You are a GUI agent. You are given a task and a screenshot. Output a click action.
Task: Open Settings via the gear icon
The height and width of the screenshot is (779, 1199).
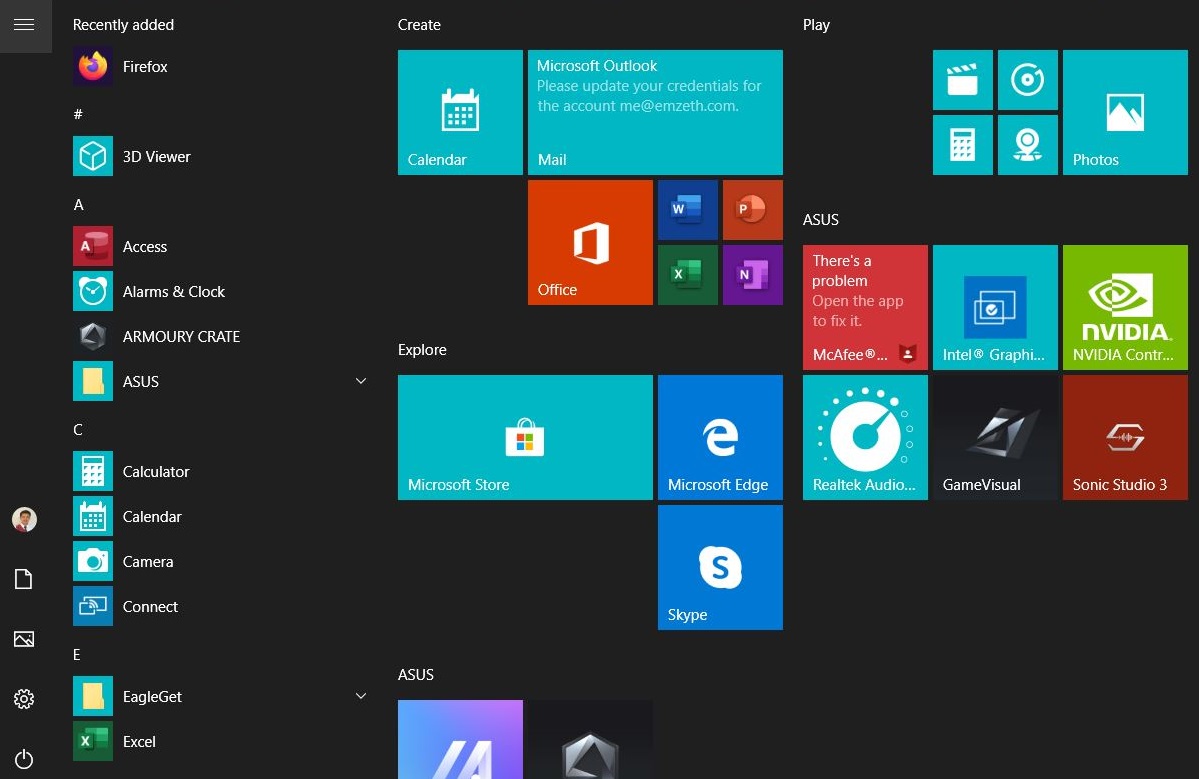click(25, 699)
